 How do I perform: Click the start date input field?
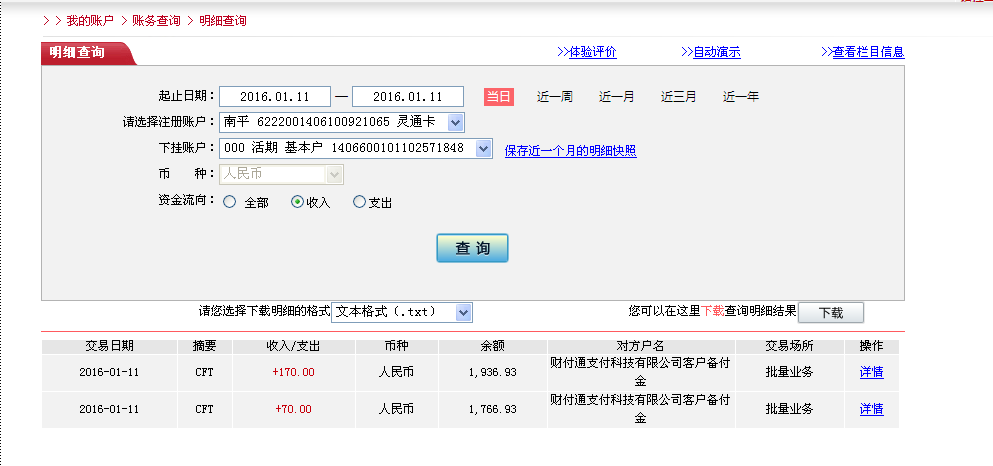click(x=274, y=97)
